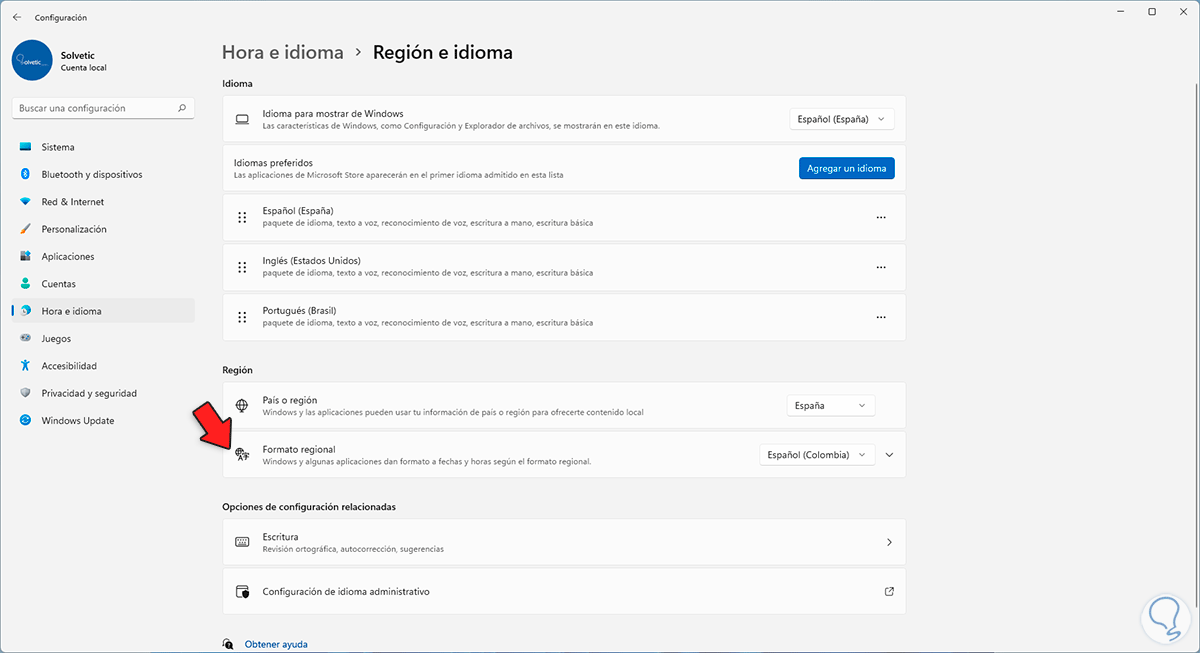Grab the drag handle of Español (España)
This screenshot has height=653, width=1200.
(x=242, y=217)
